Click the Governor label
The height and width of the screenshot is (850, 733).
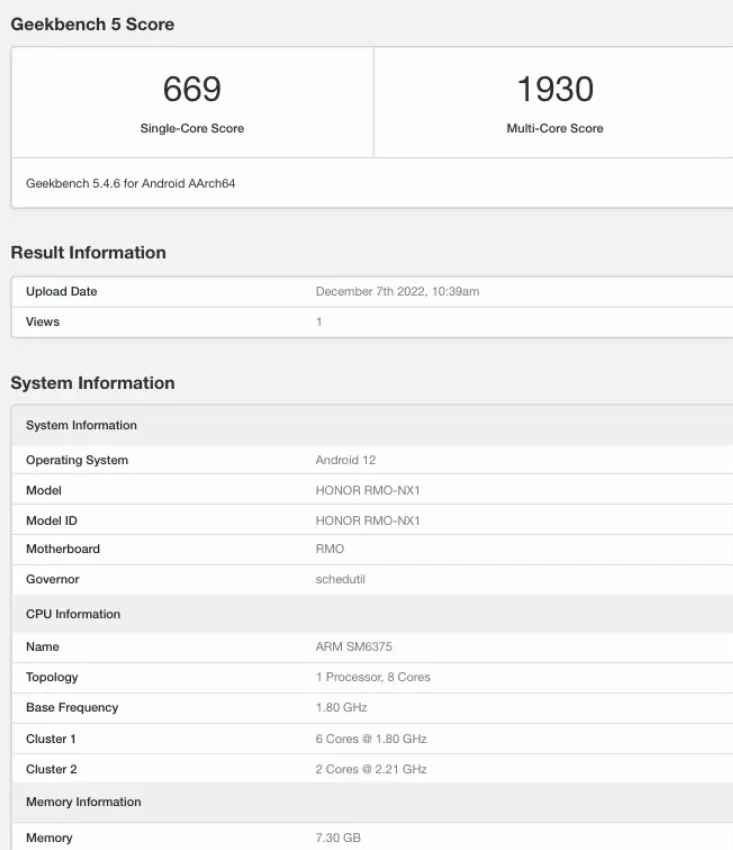pos(53,579)
